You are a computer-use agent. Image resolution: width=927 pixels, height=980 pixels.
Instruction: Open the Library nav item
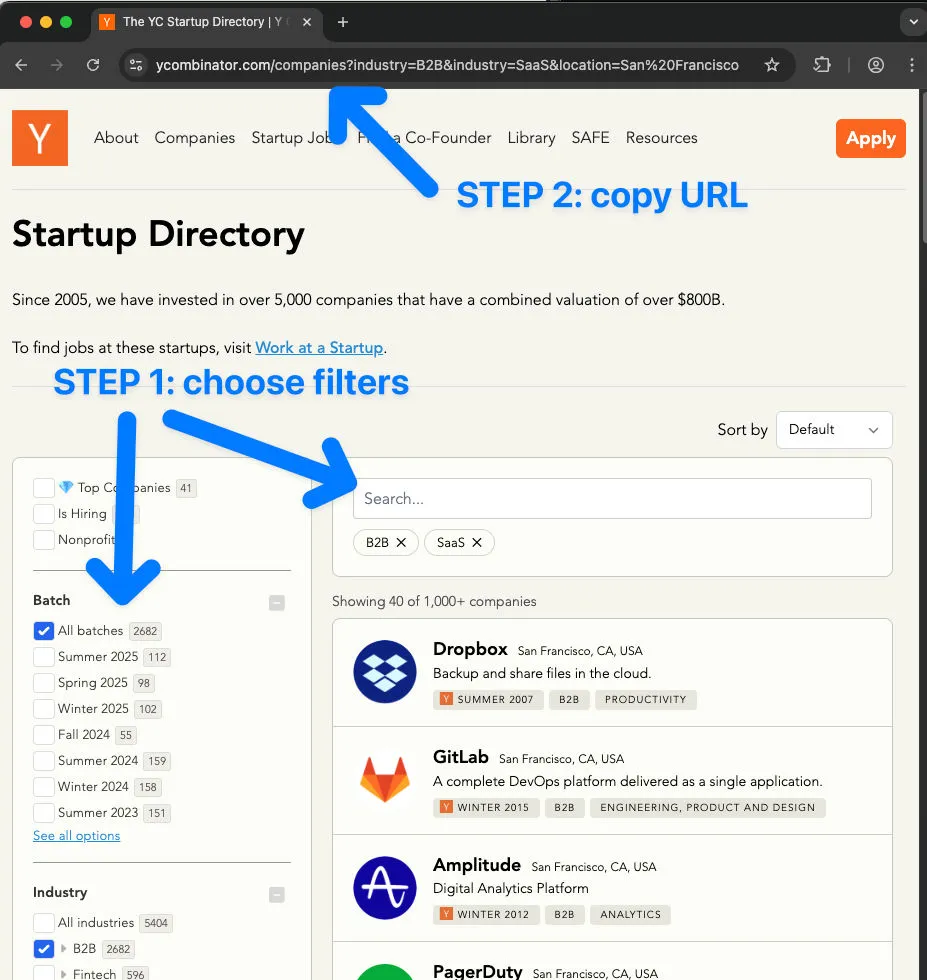point(531,138)
